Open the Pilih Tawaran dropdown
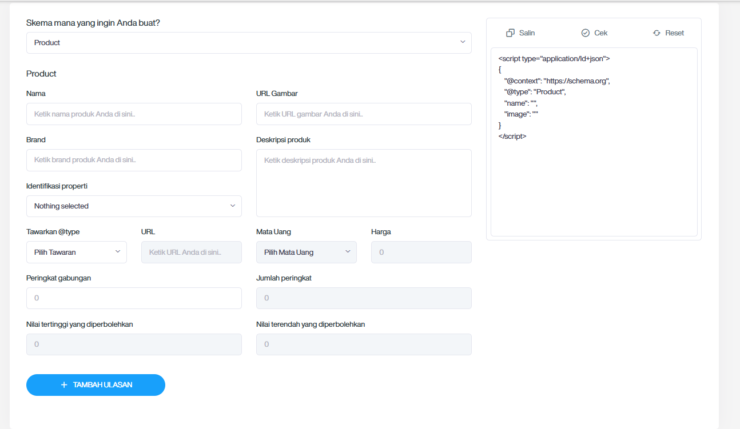 (76, 252)
